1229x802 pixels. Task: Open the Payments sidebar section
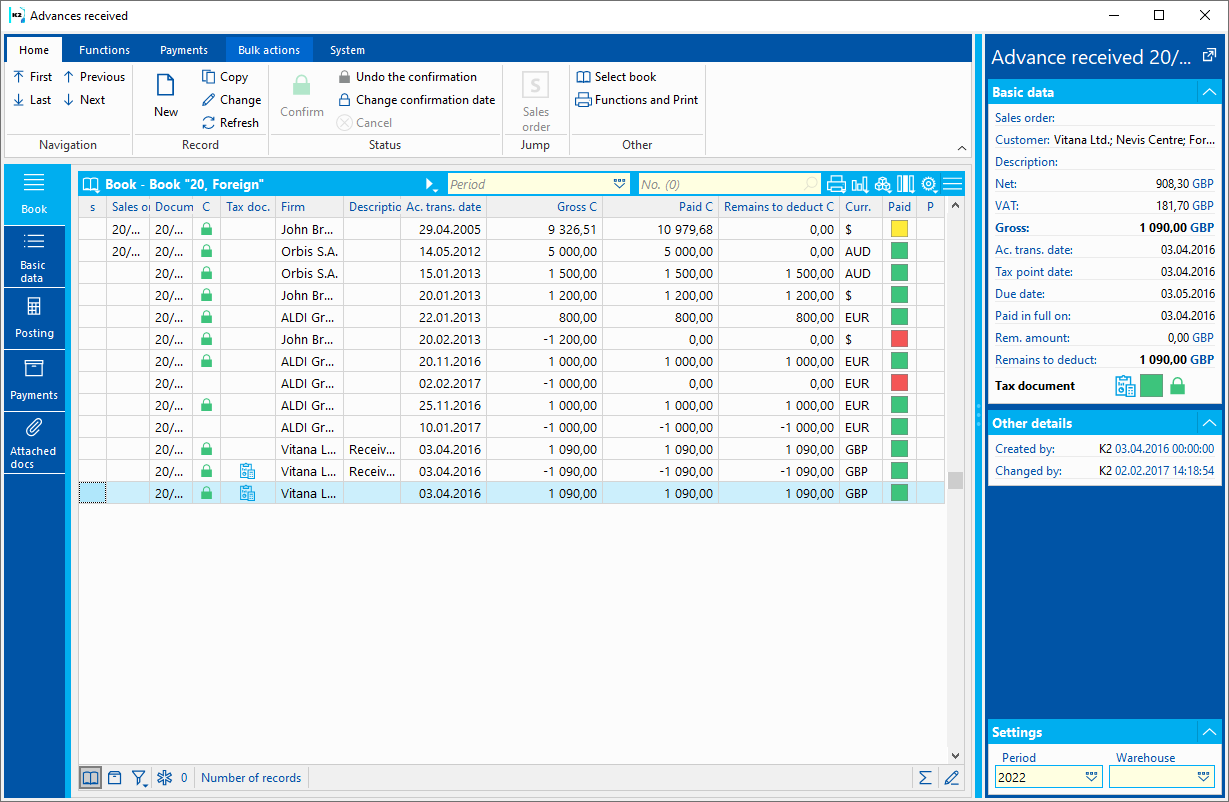tap(34, 379)
